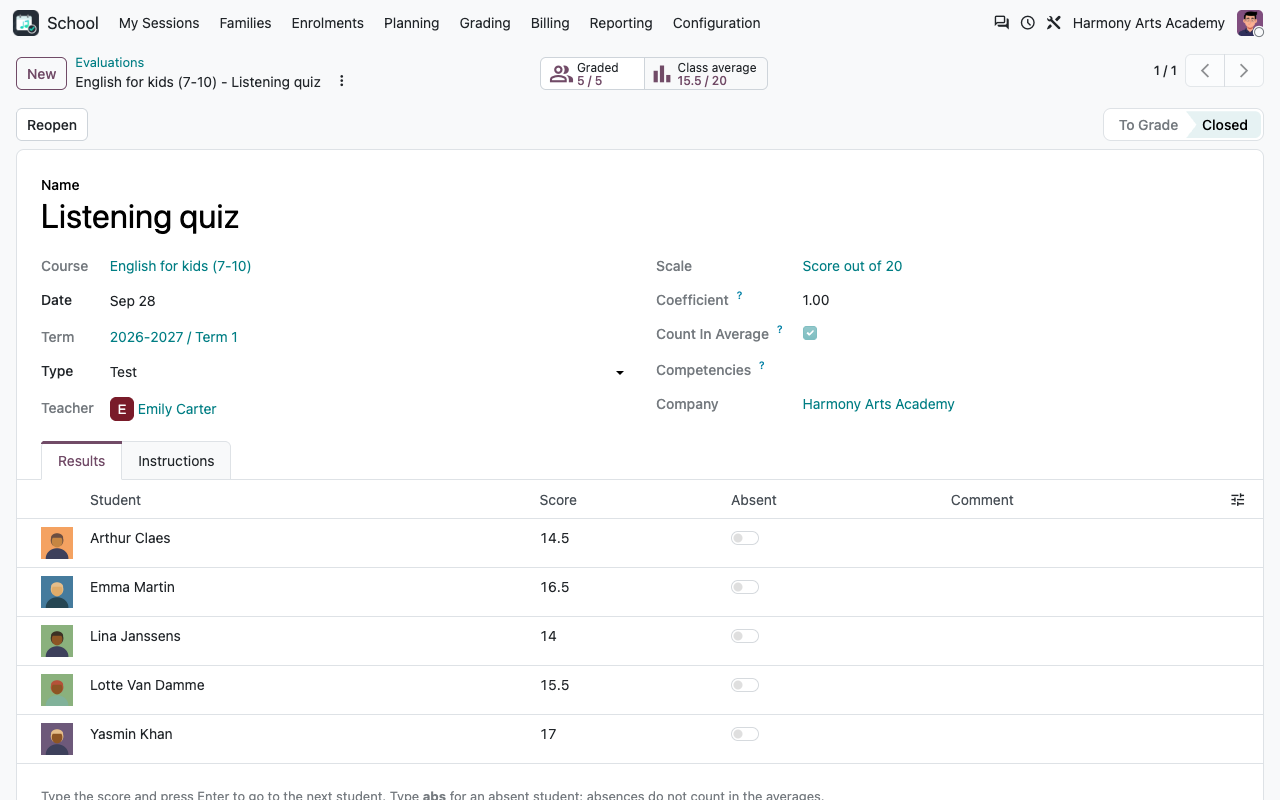Image resolution: width=1280 pixels, height=800 pixels.
Task: Click Lotte Van Damme's avatar picture
Action: [57, 690]
